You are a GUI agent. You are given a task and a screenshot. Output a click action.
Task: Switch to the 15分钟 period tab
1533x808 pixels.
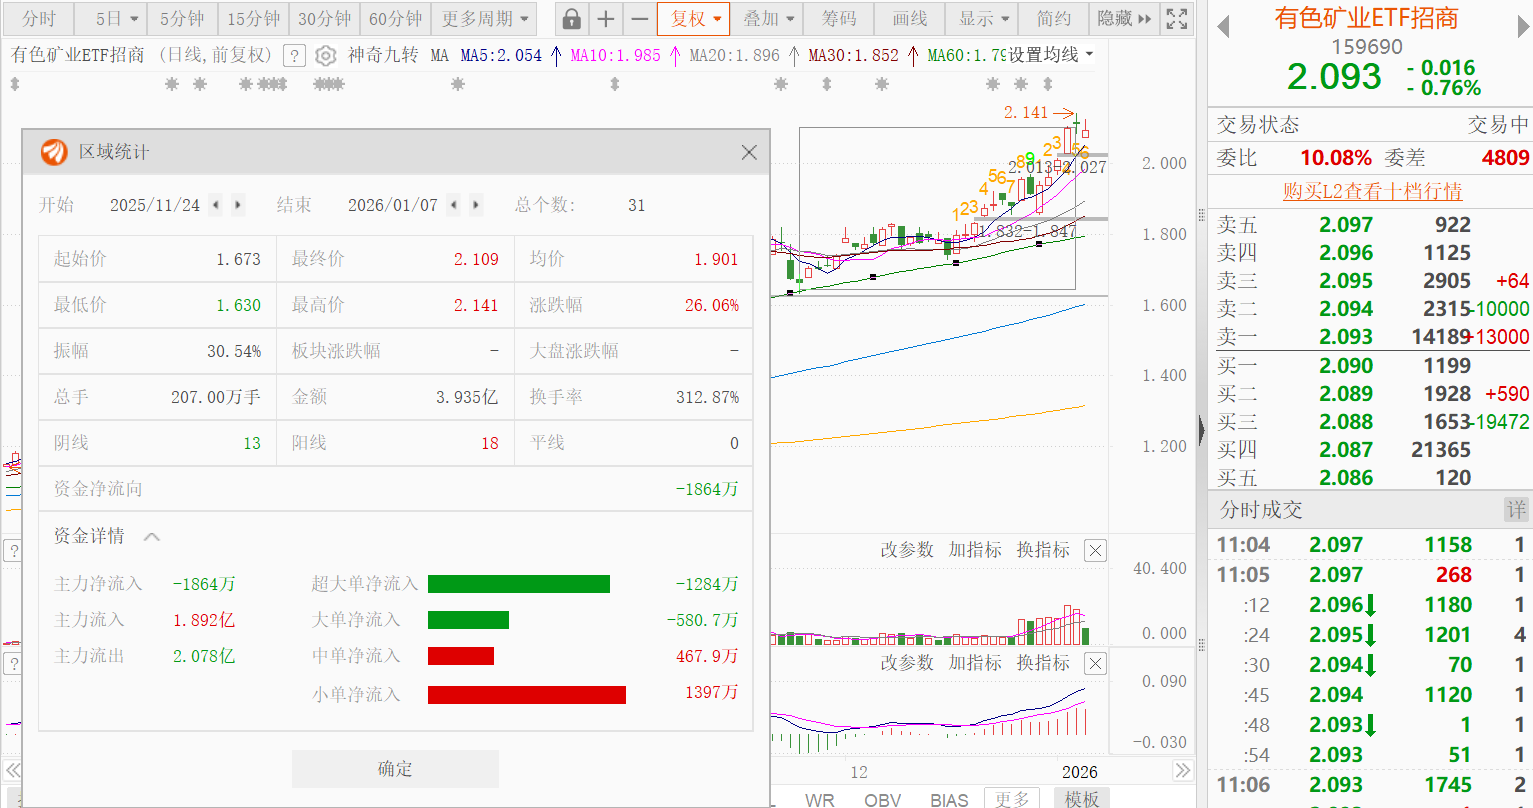click(x=253, y=19)
